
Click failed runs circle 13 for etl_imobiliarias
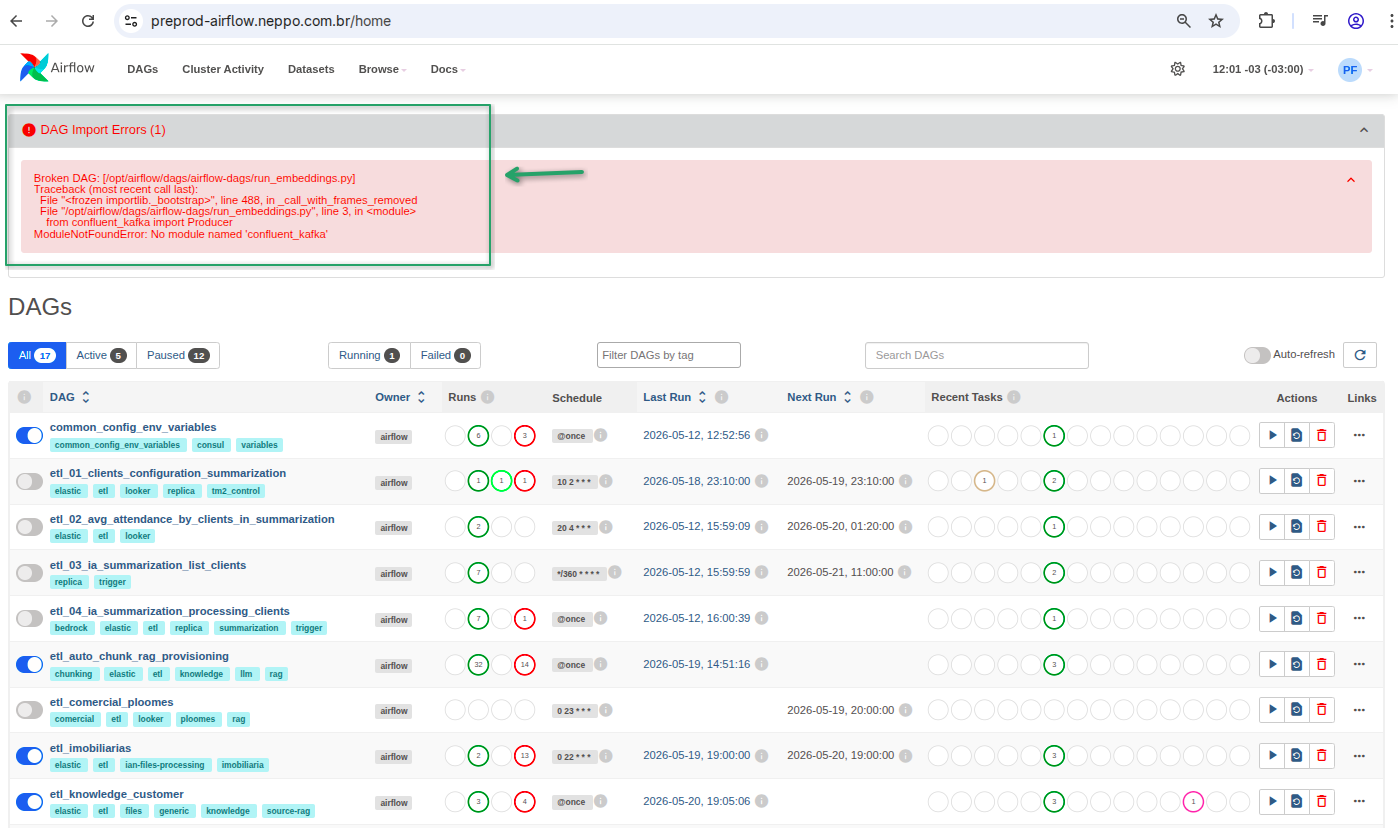pos(525,755)
